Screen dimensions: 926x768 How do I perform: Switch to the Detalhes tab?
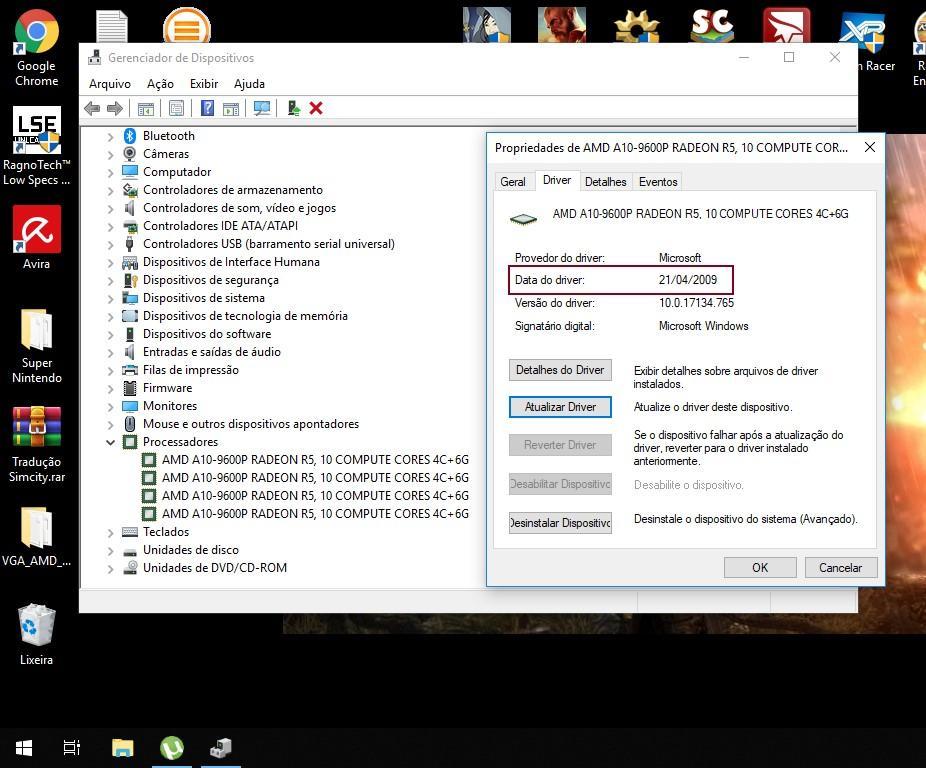click(x=605, y=182)
